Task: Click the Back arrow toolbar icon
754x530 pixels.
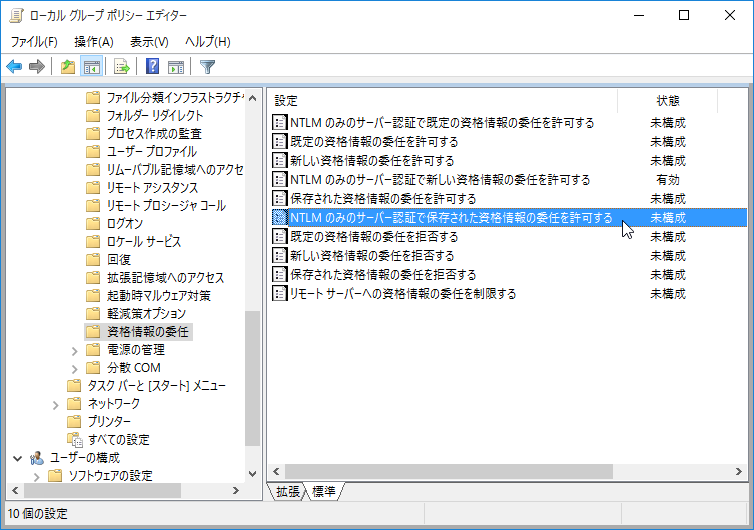Action: point(14,66)
